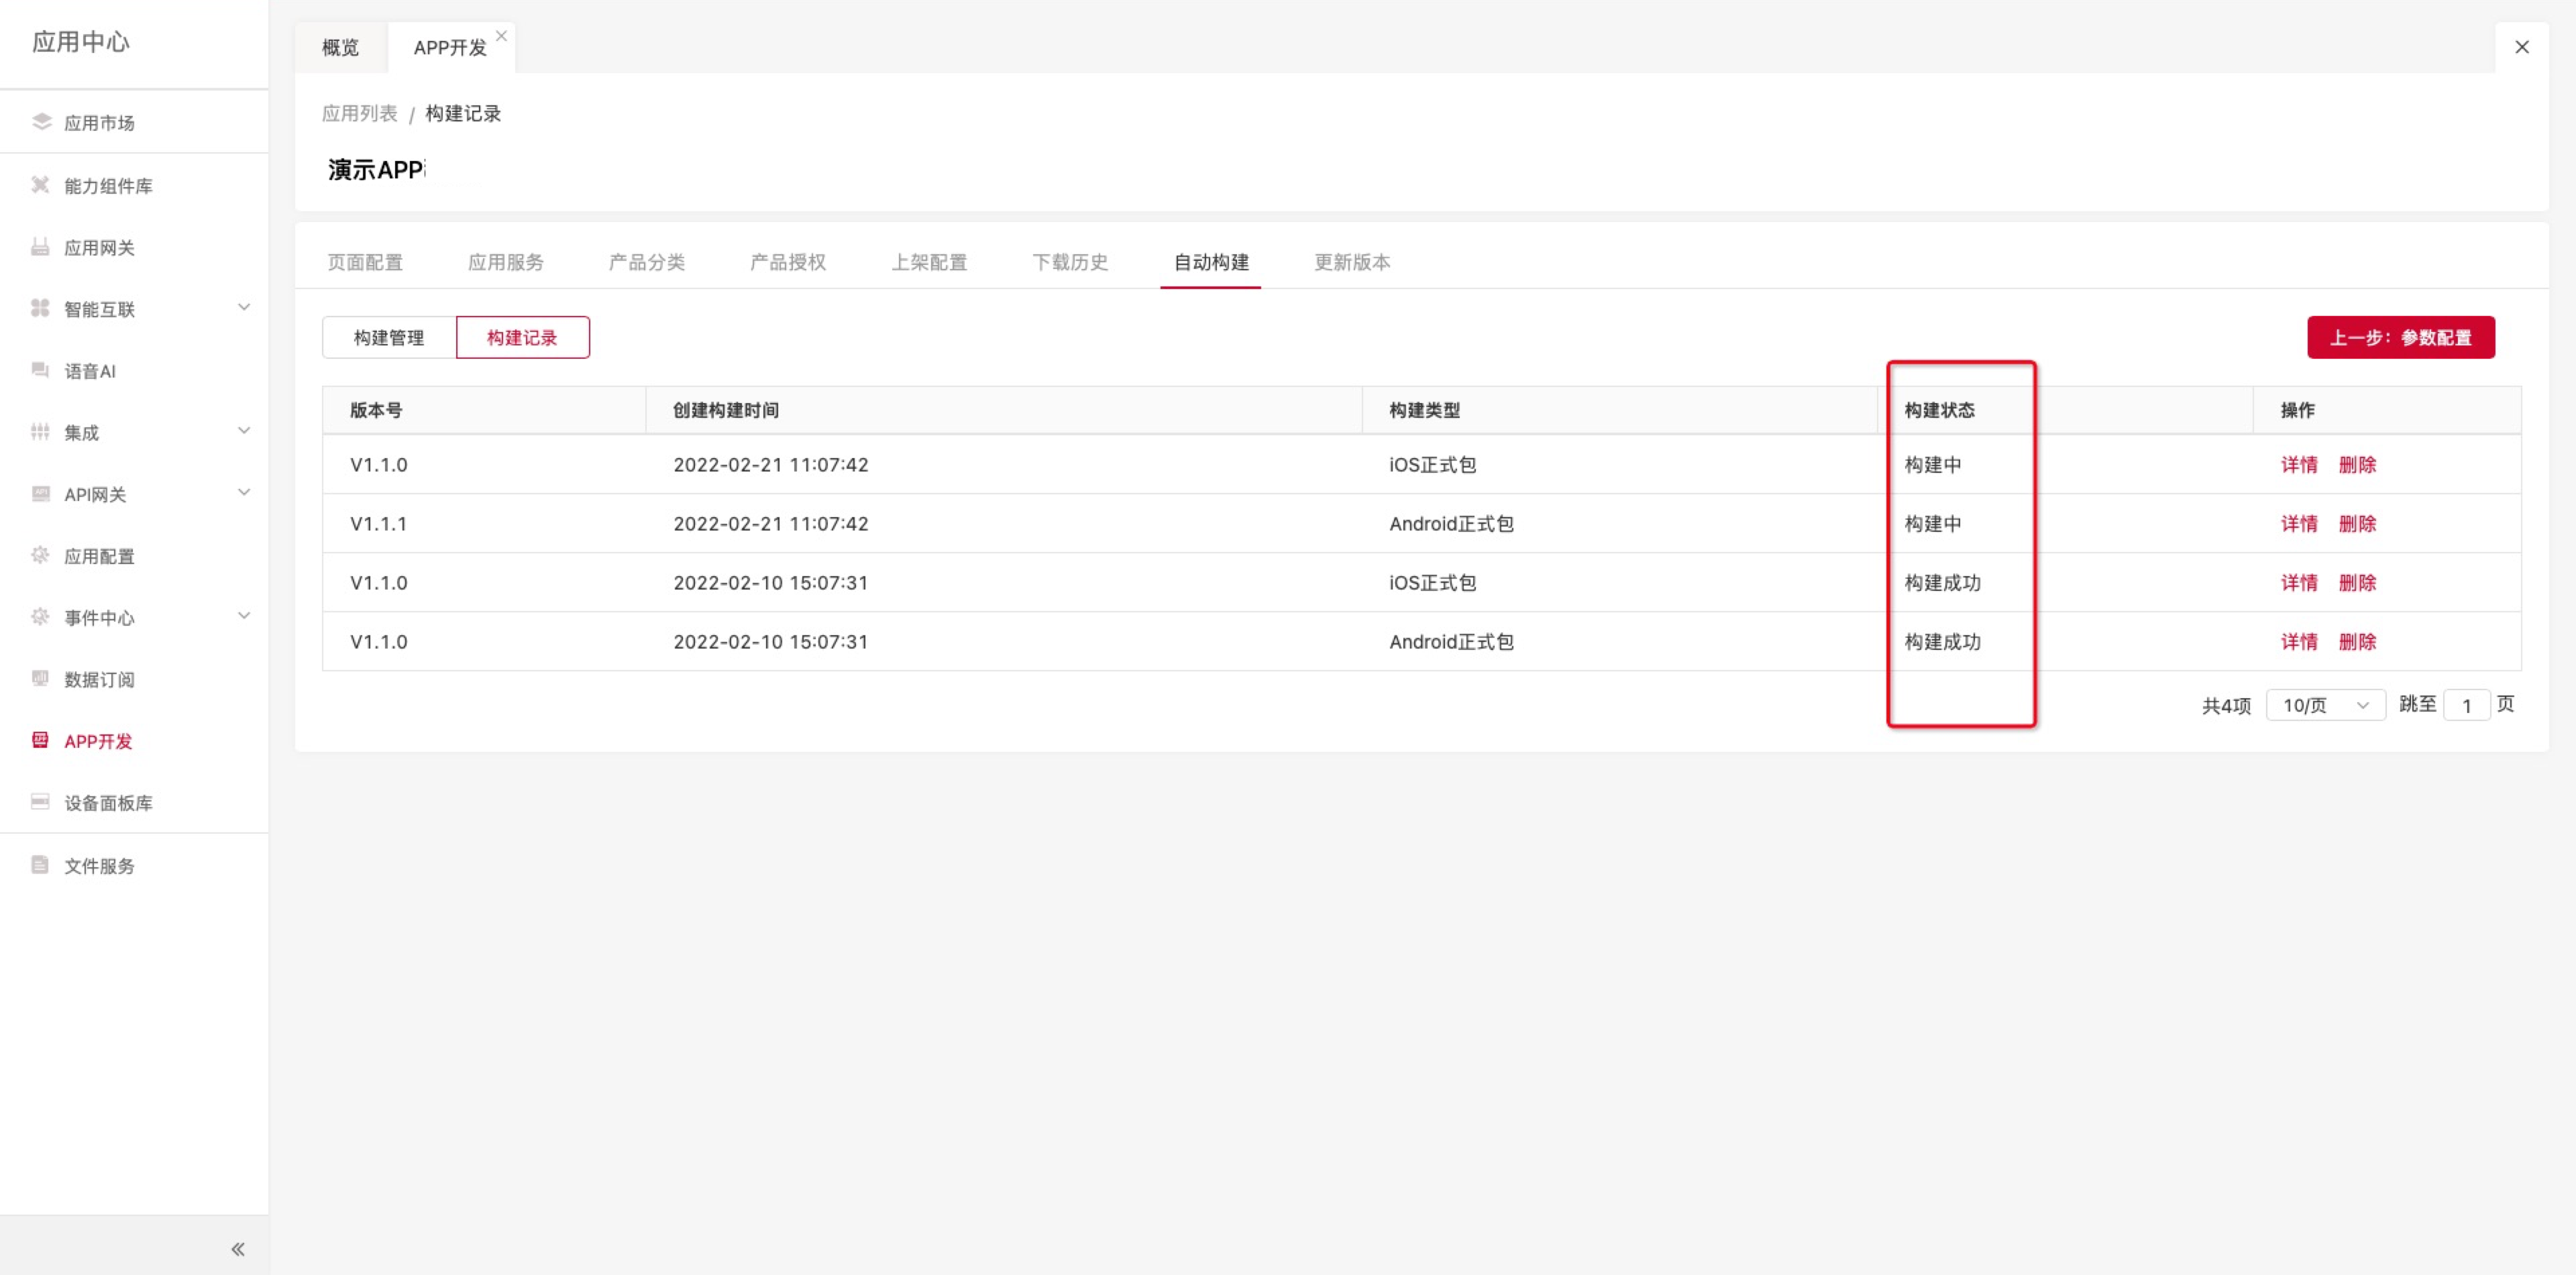Select the 构建记录 toggle button
Image resolution: width=2576 pixels, height=1275 pixels.
[522, 338]
